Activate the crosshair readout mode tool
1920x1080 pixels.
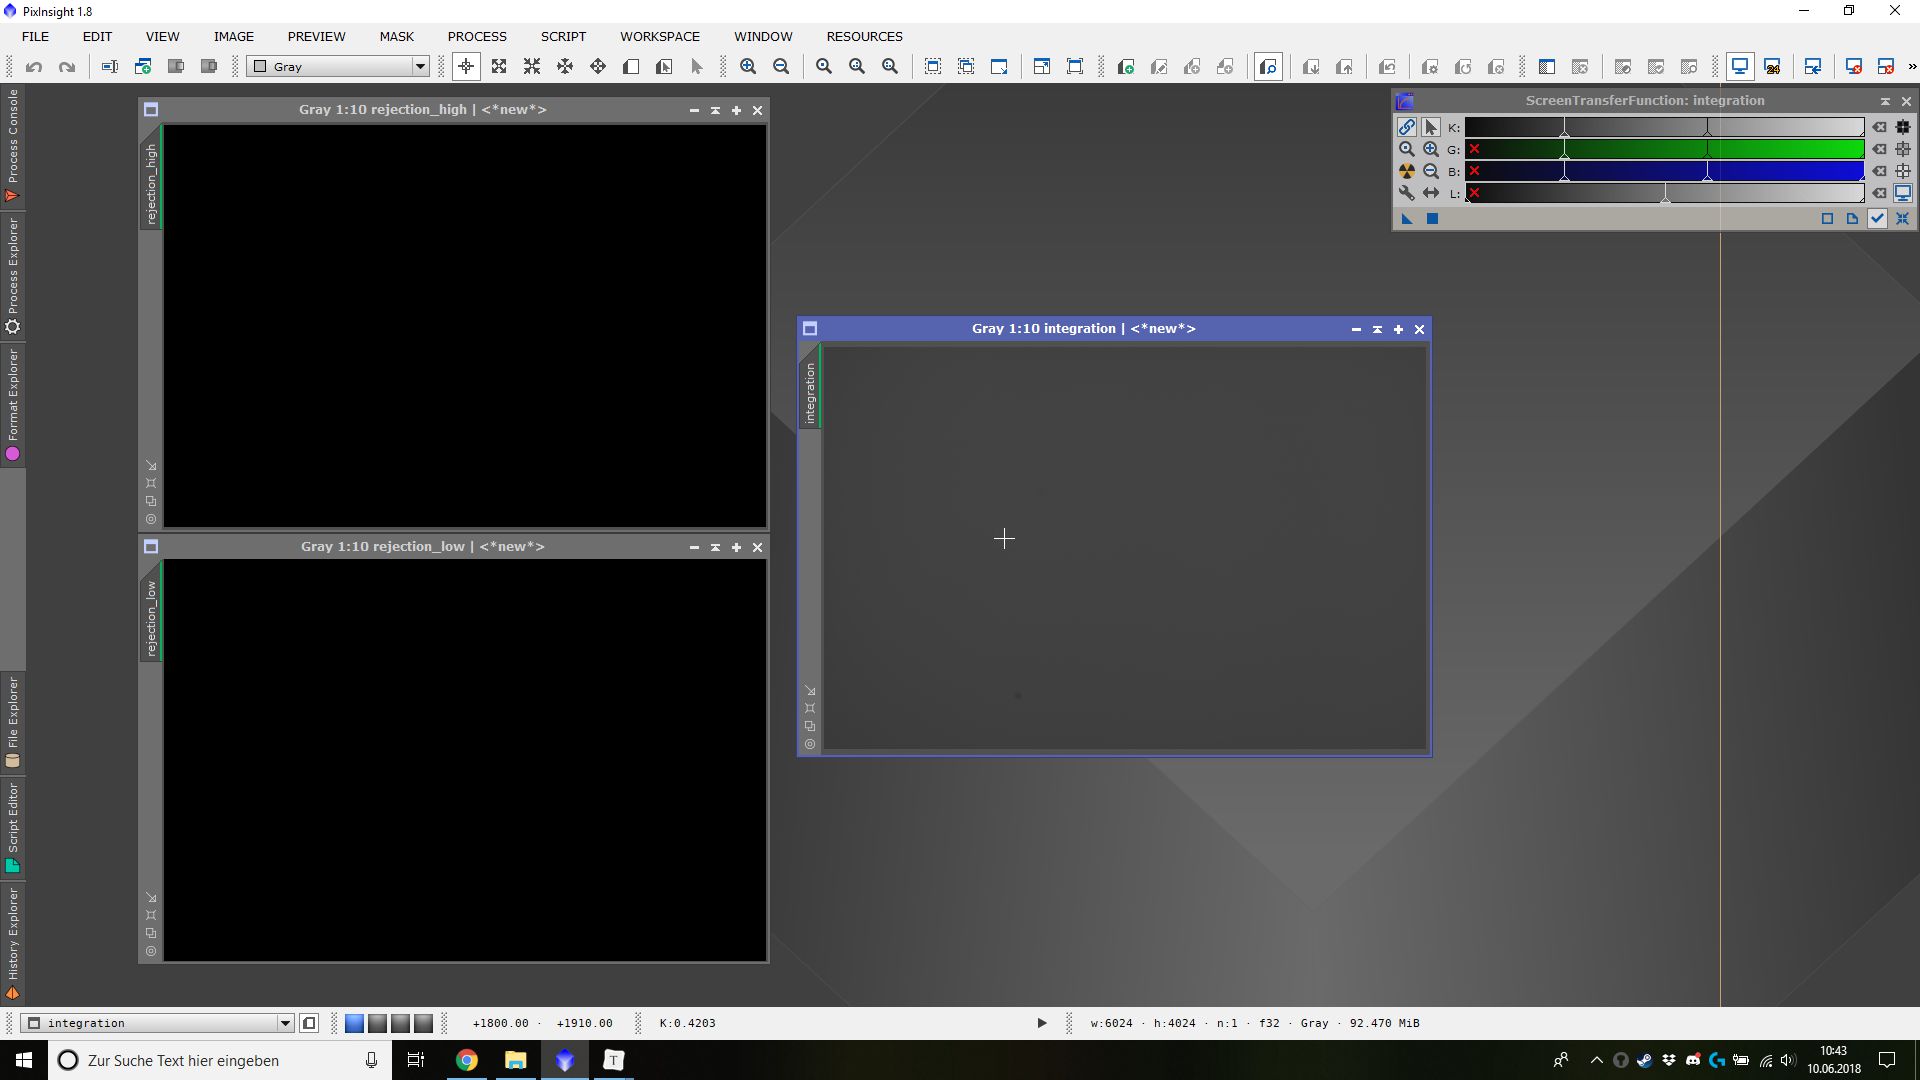click(466, 67)
